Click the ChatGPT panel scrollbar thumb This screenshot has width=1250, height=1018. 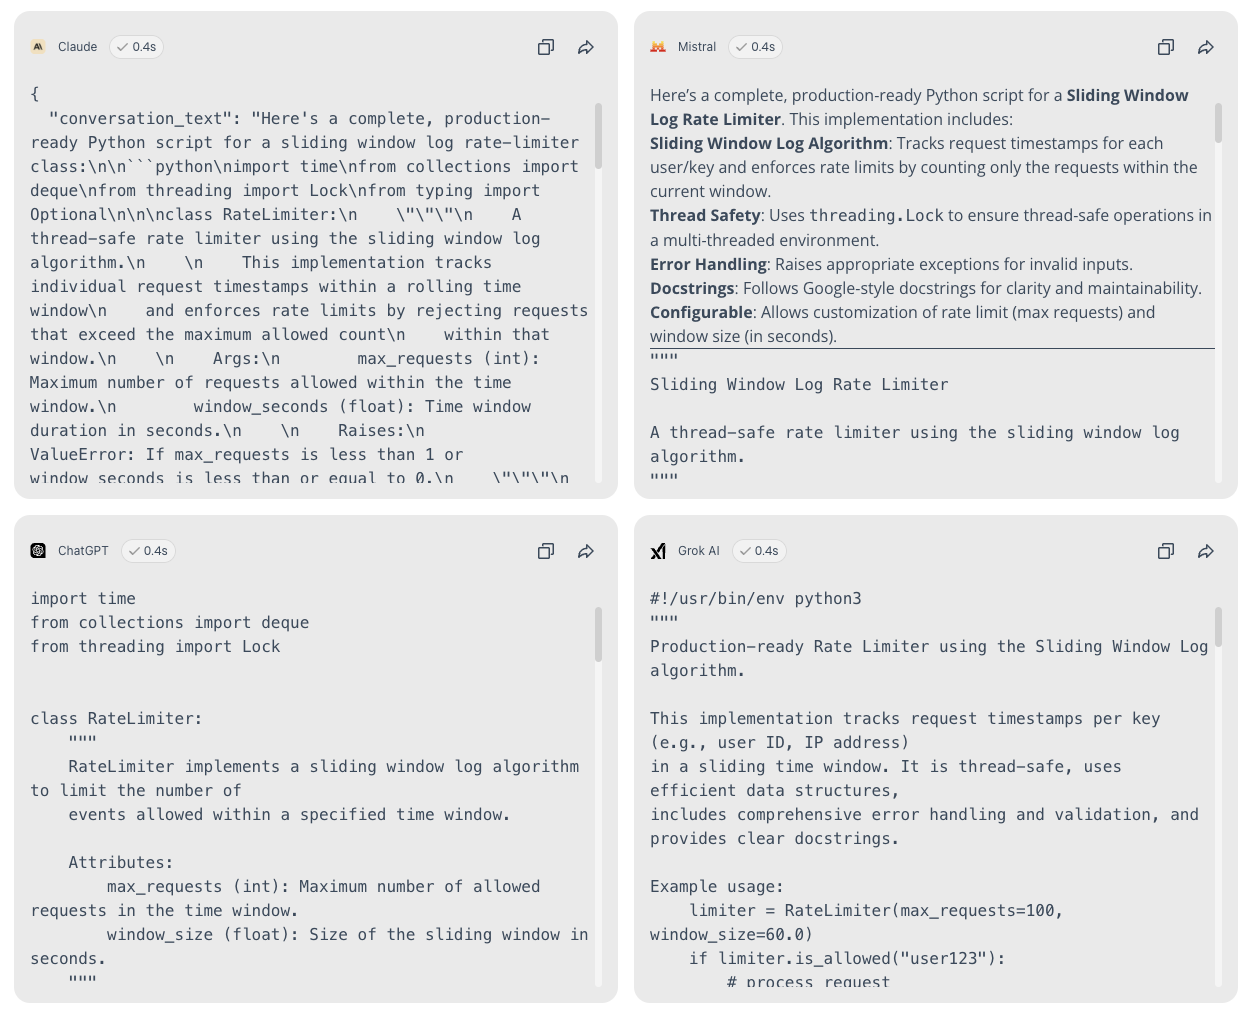click(599, 634)
